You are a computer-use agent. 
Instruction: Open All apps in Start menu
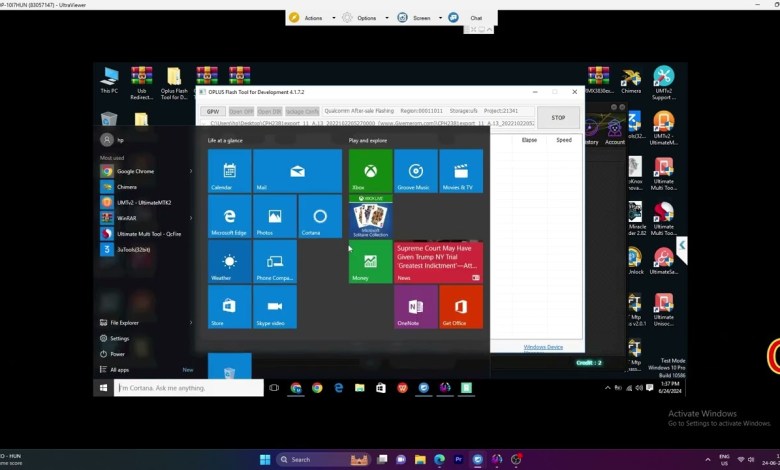click(120, 369)
